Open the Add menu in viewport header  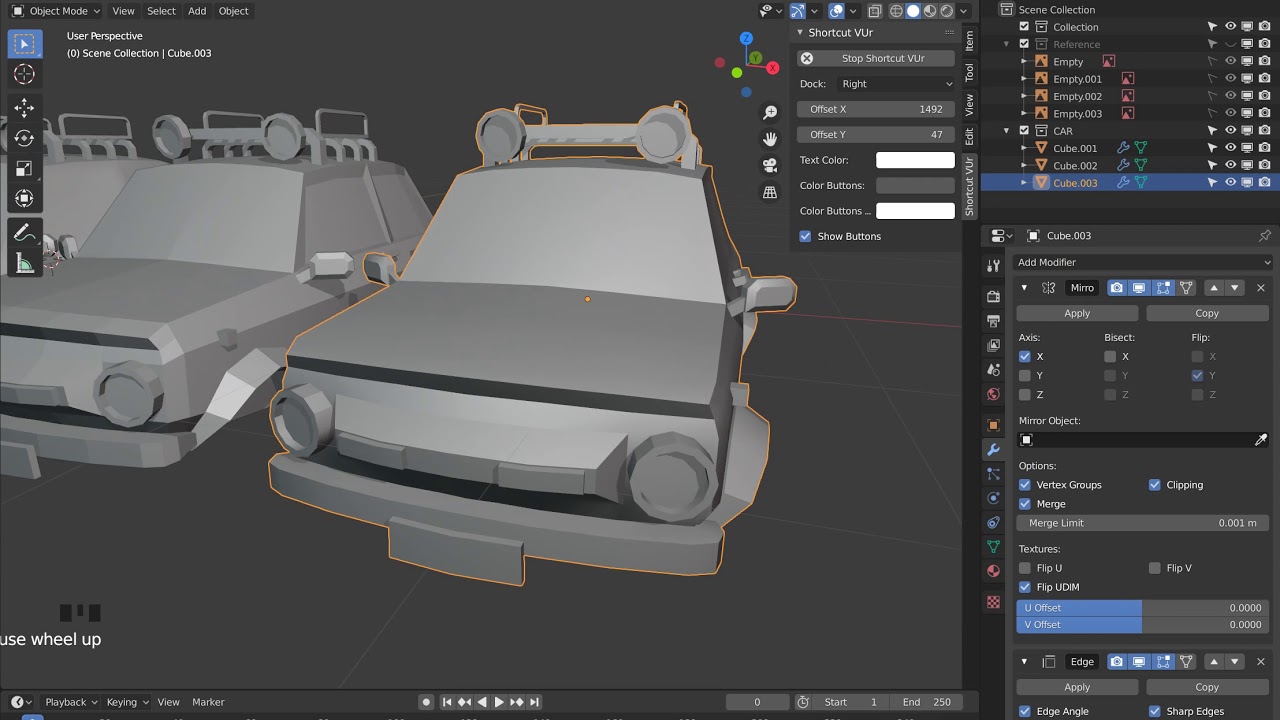point(197,11)
